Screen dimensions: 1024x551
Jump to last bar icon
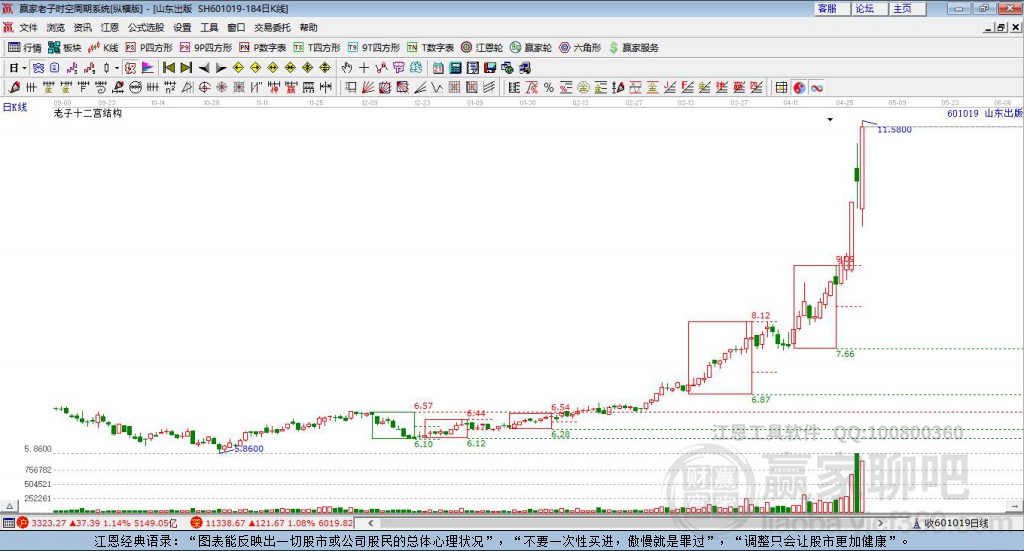(x=186, y=68)
